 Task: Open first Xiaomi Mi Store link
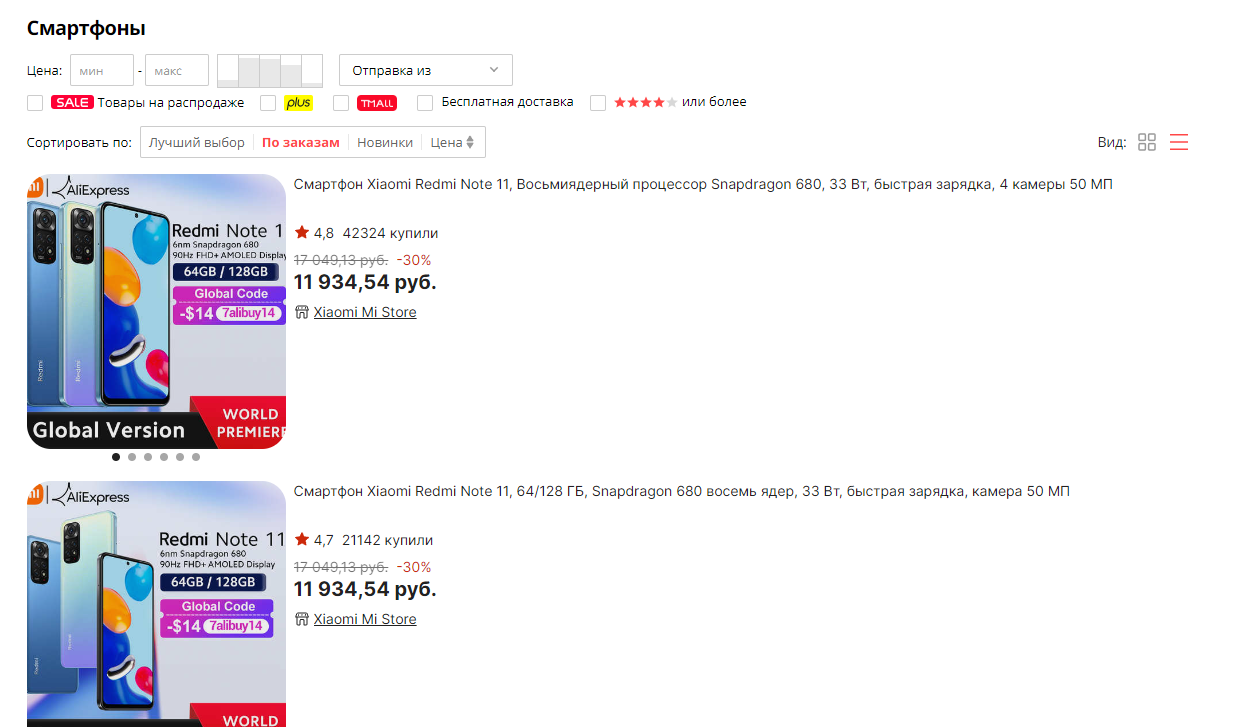coord(365,312)
